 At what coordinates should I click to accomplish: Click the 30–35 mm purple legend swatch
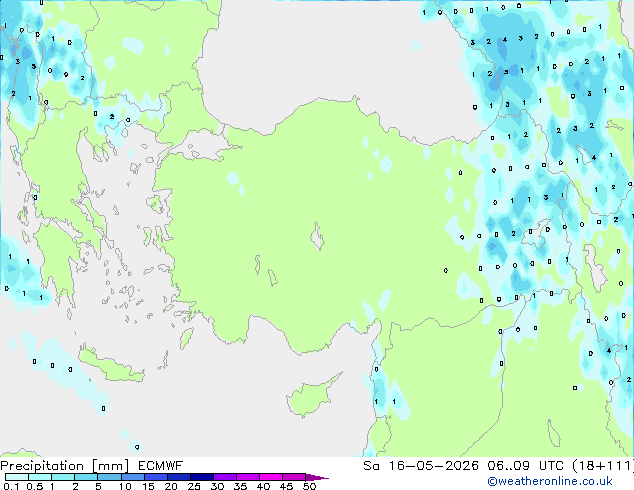coord(224,477)
